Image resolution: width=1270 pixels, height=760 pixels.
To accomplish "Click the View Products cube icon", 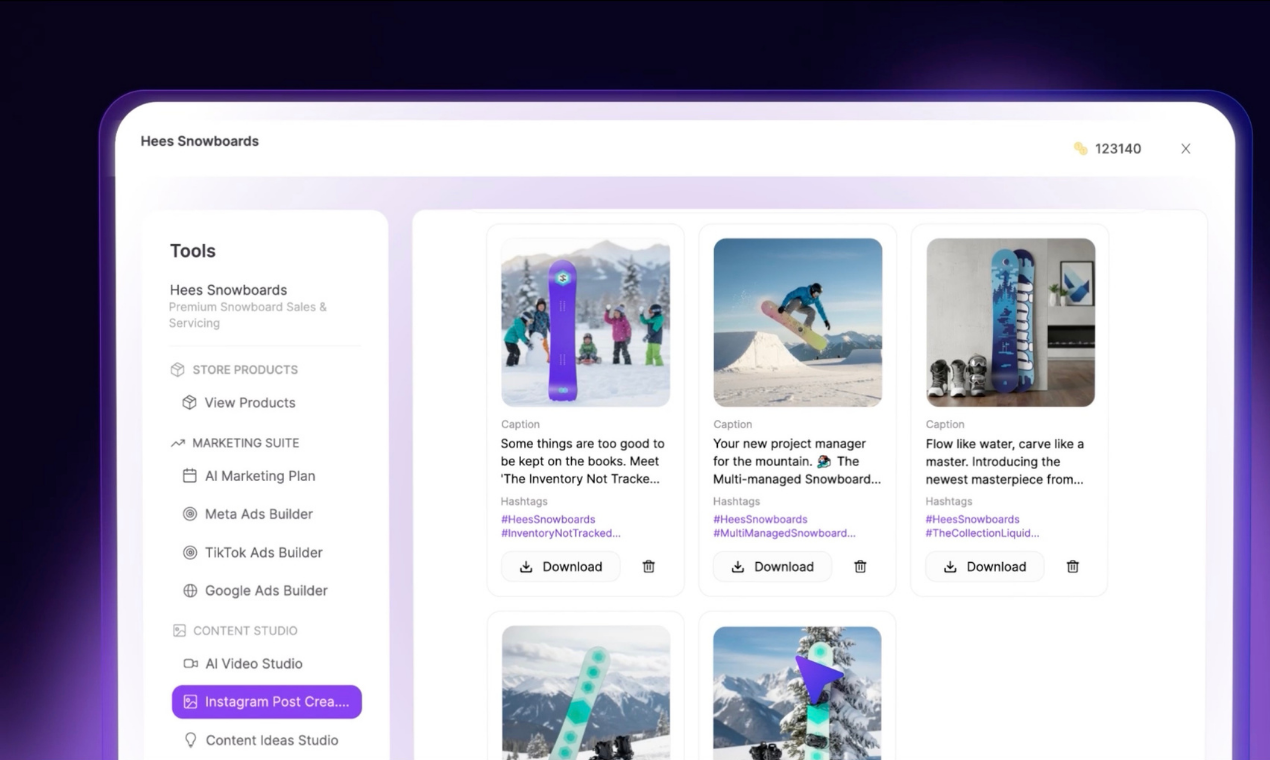I will [x=189, y=402].
